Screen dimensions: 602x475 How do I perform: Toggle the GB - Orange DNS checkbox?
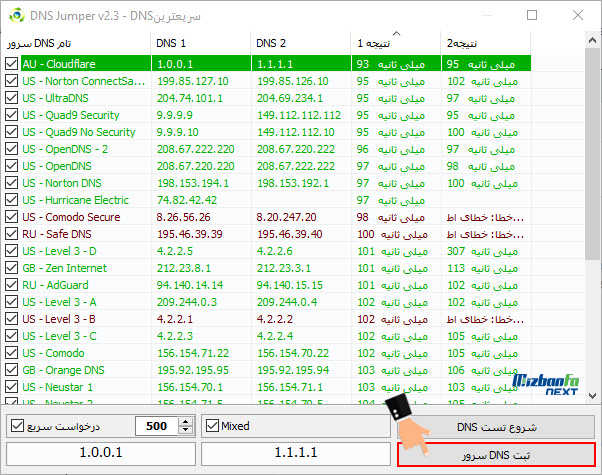pos(12,370)
